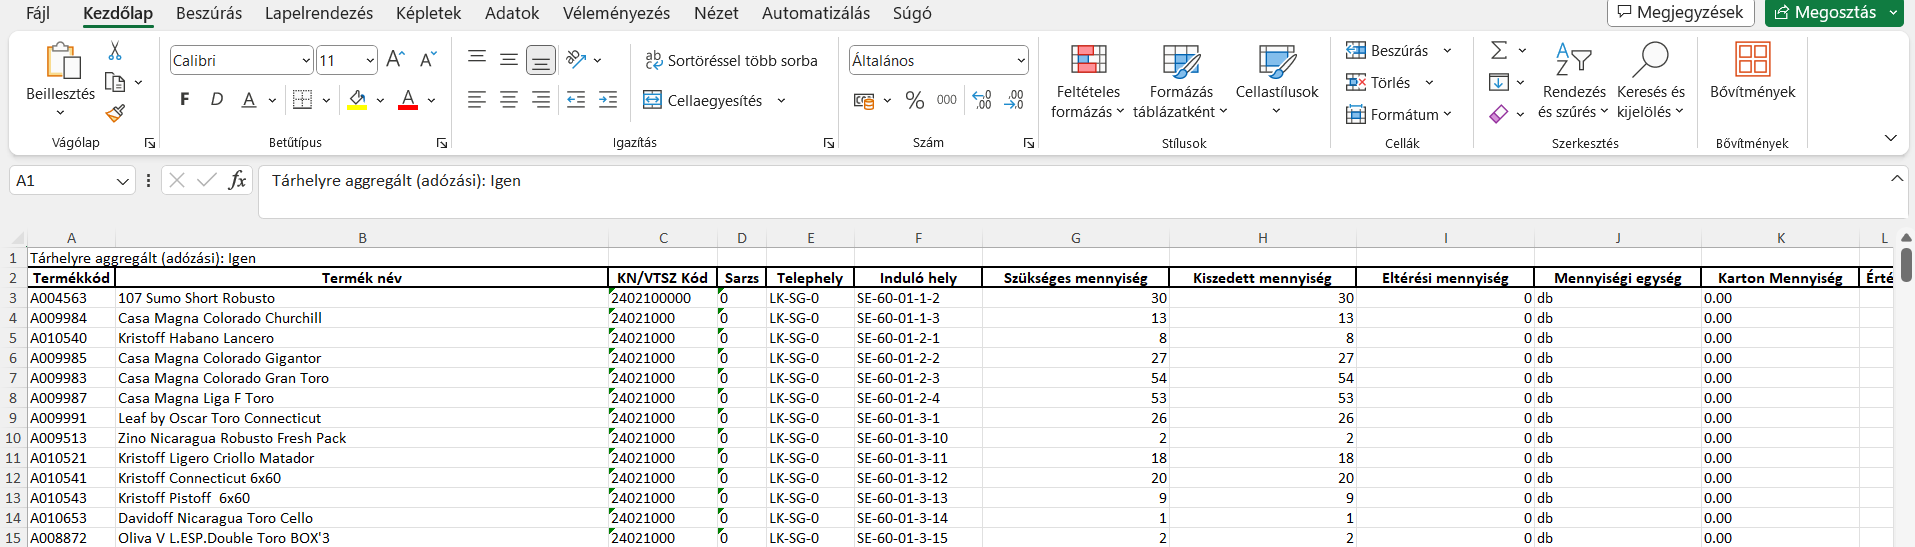The width and height of the screenshot is (1915, 547).
Task: Click the thousands separator 000 icon
Action: click(946, 100)
